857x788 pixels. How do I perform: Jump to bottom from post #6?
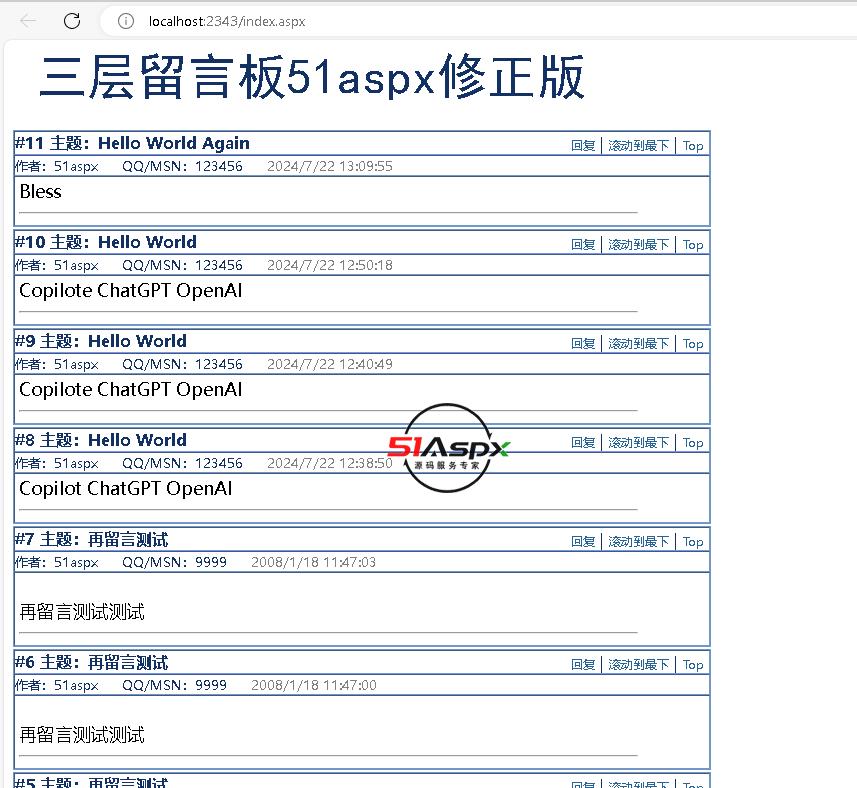(638, 664)
